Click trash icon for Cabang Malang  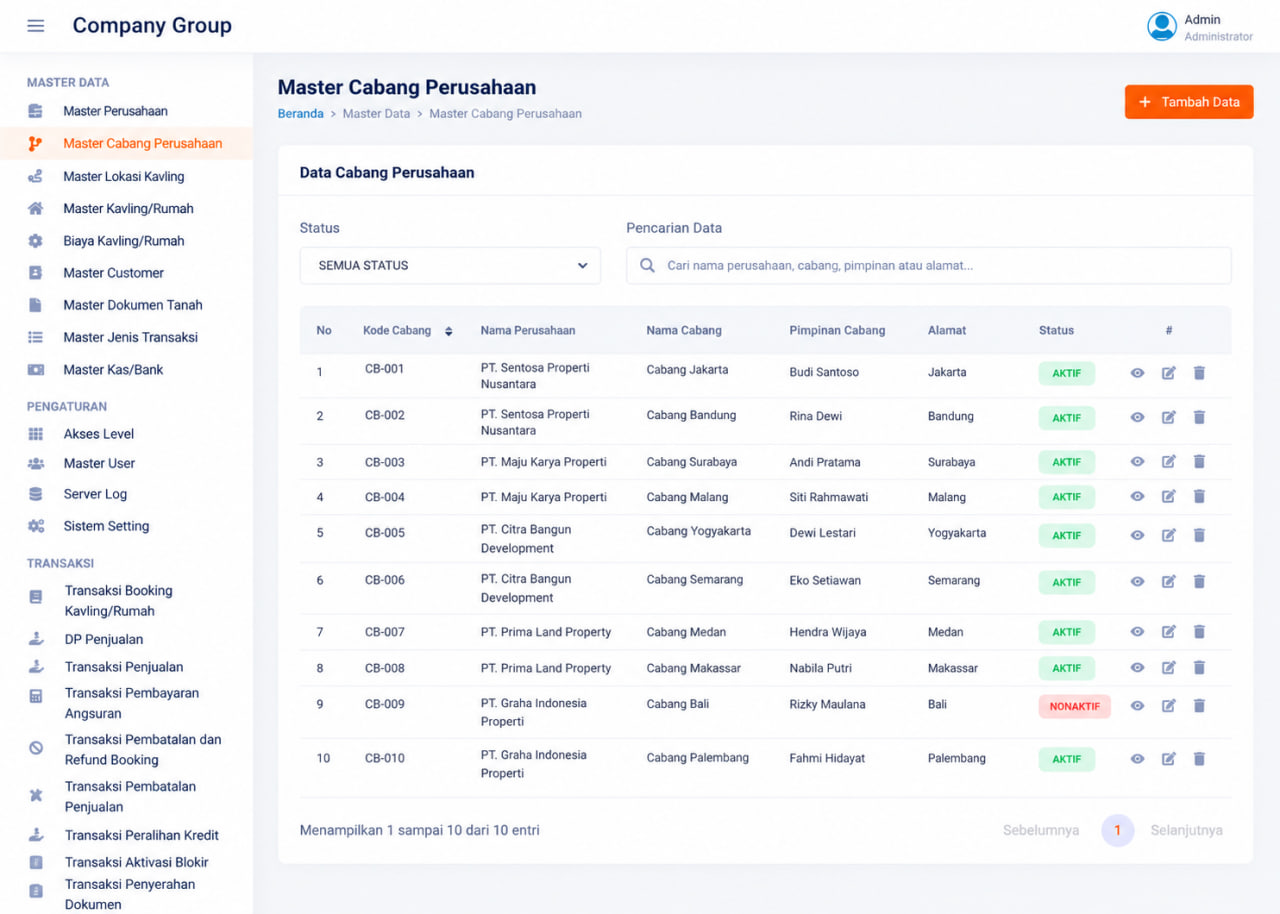click(1199, 497)
